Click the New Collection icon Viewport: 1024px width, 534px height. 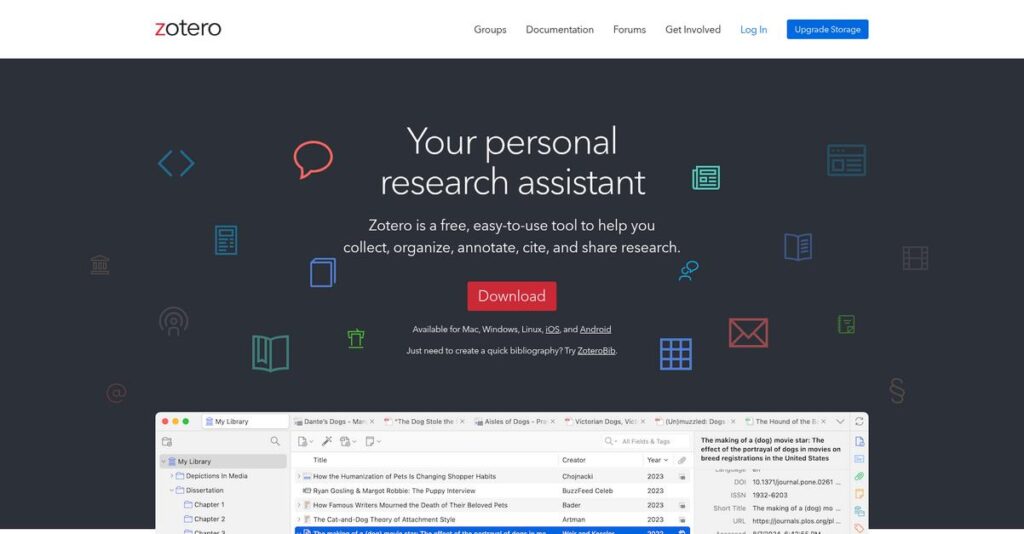pos(167,442)
